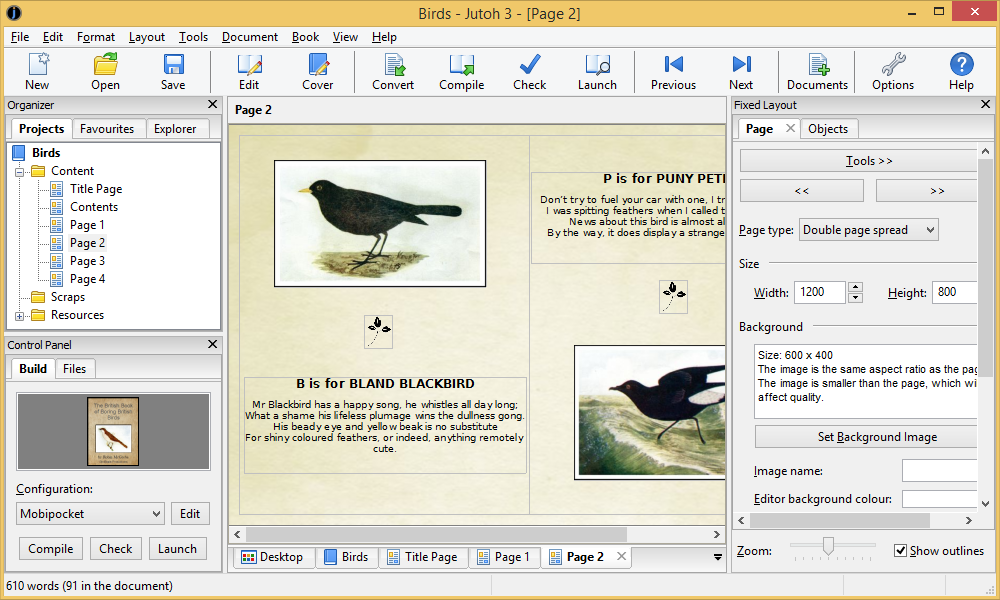Compile the book from the toolbar
1000x600 pixels.
pos(461,70)
